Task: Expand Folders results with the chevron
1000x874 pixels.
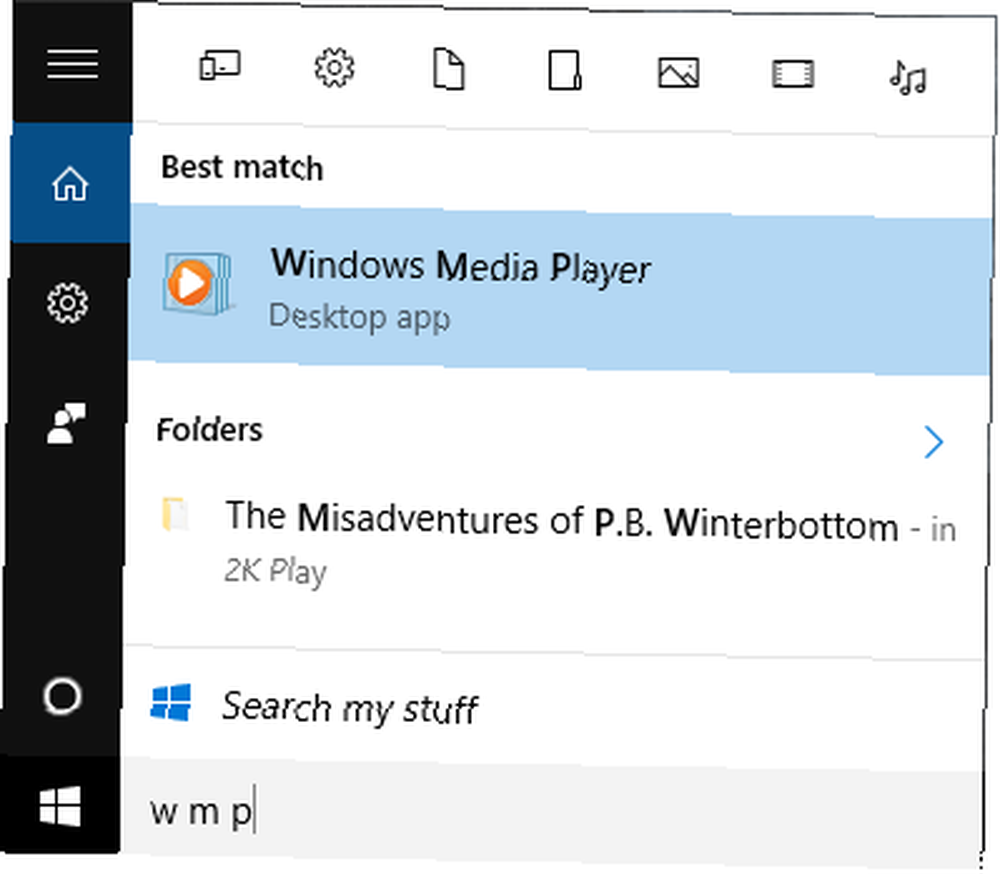Action: [934, 442]
